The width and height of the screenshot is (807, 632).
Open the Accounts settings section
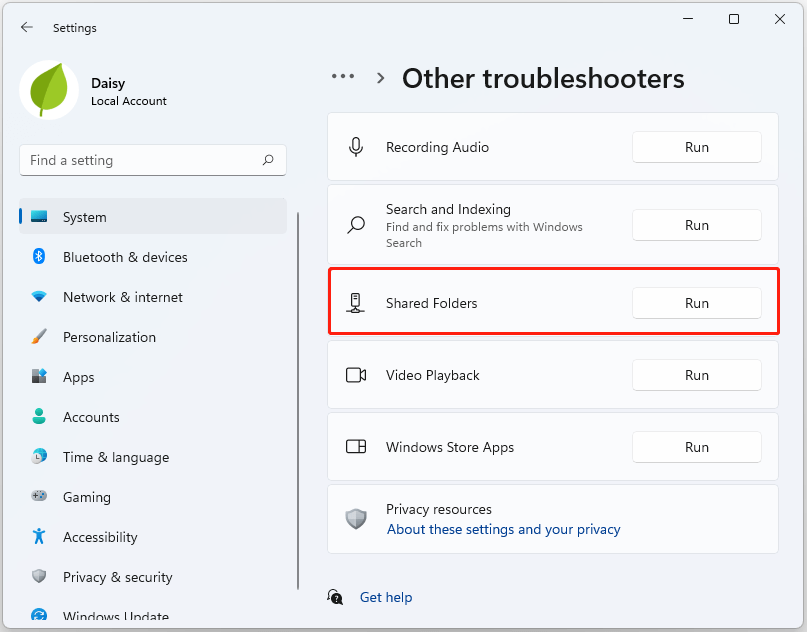coord(91,417)
